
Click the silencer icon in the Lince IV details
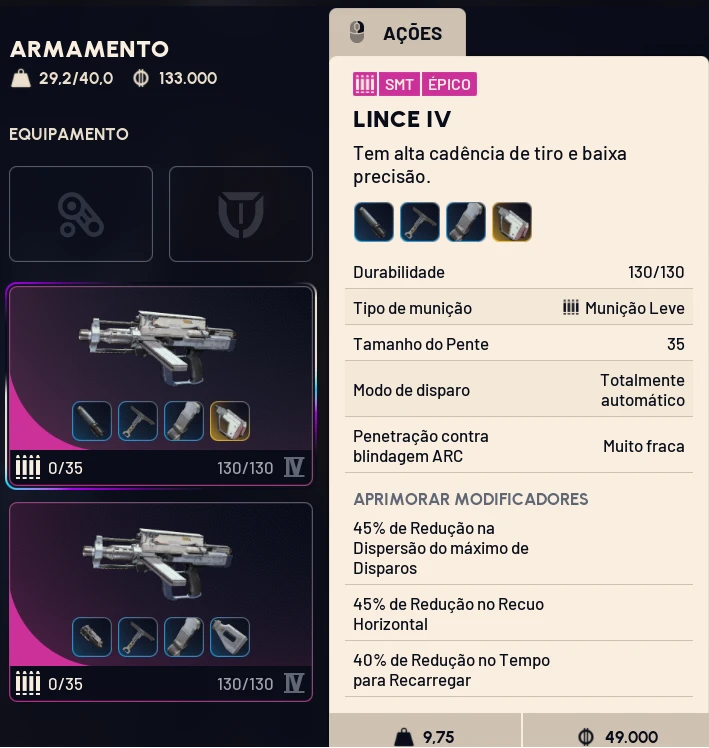click(373, 222)
